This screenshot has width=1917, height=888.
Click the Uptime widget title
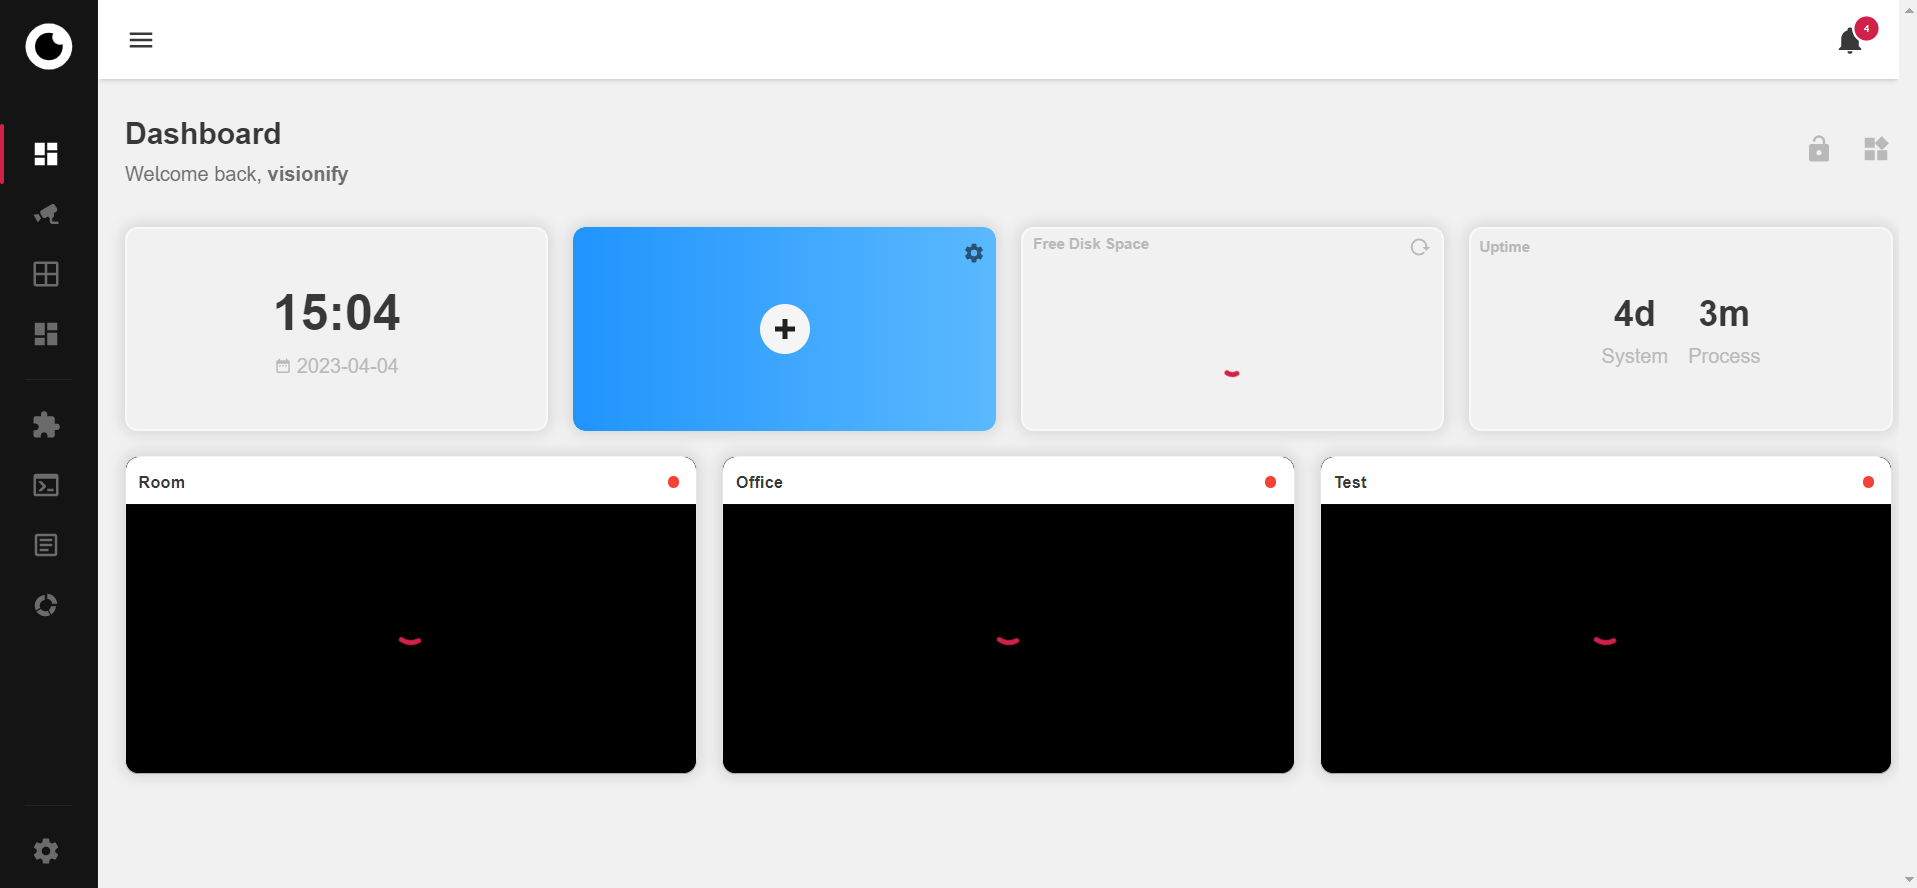pos(1504,247)
